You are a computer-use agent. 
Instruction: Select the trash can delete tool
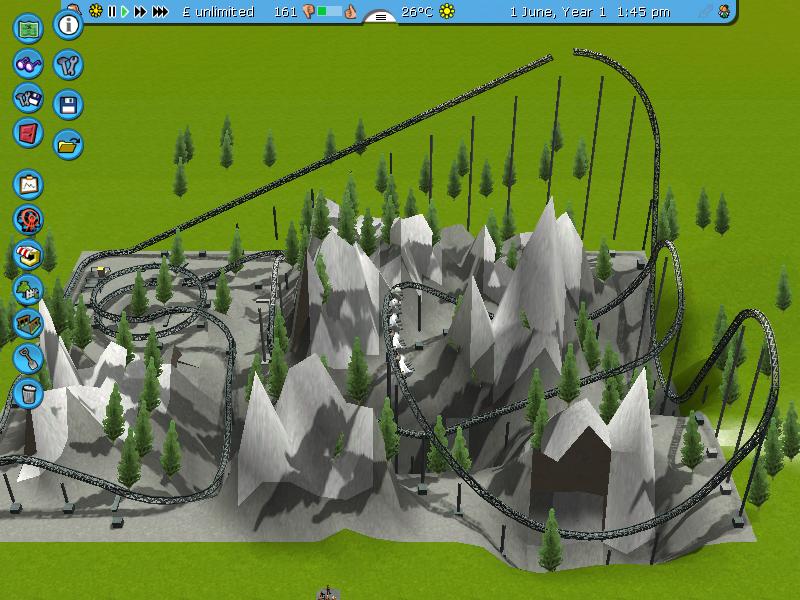point(28,393)
